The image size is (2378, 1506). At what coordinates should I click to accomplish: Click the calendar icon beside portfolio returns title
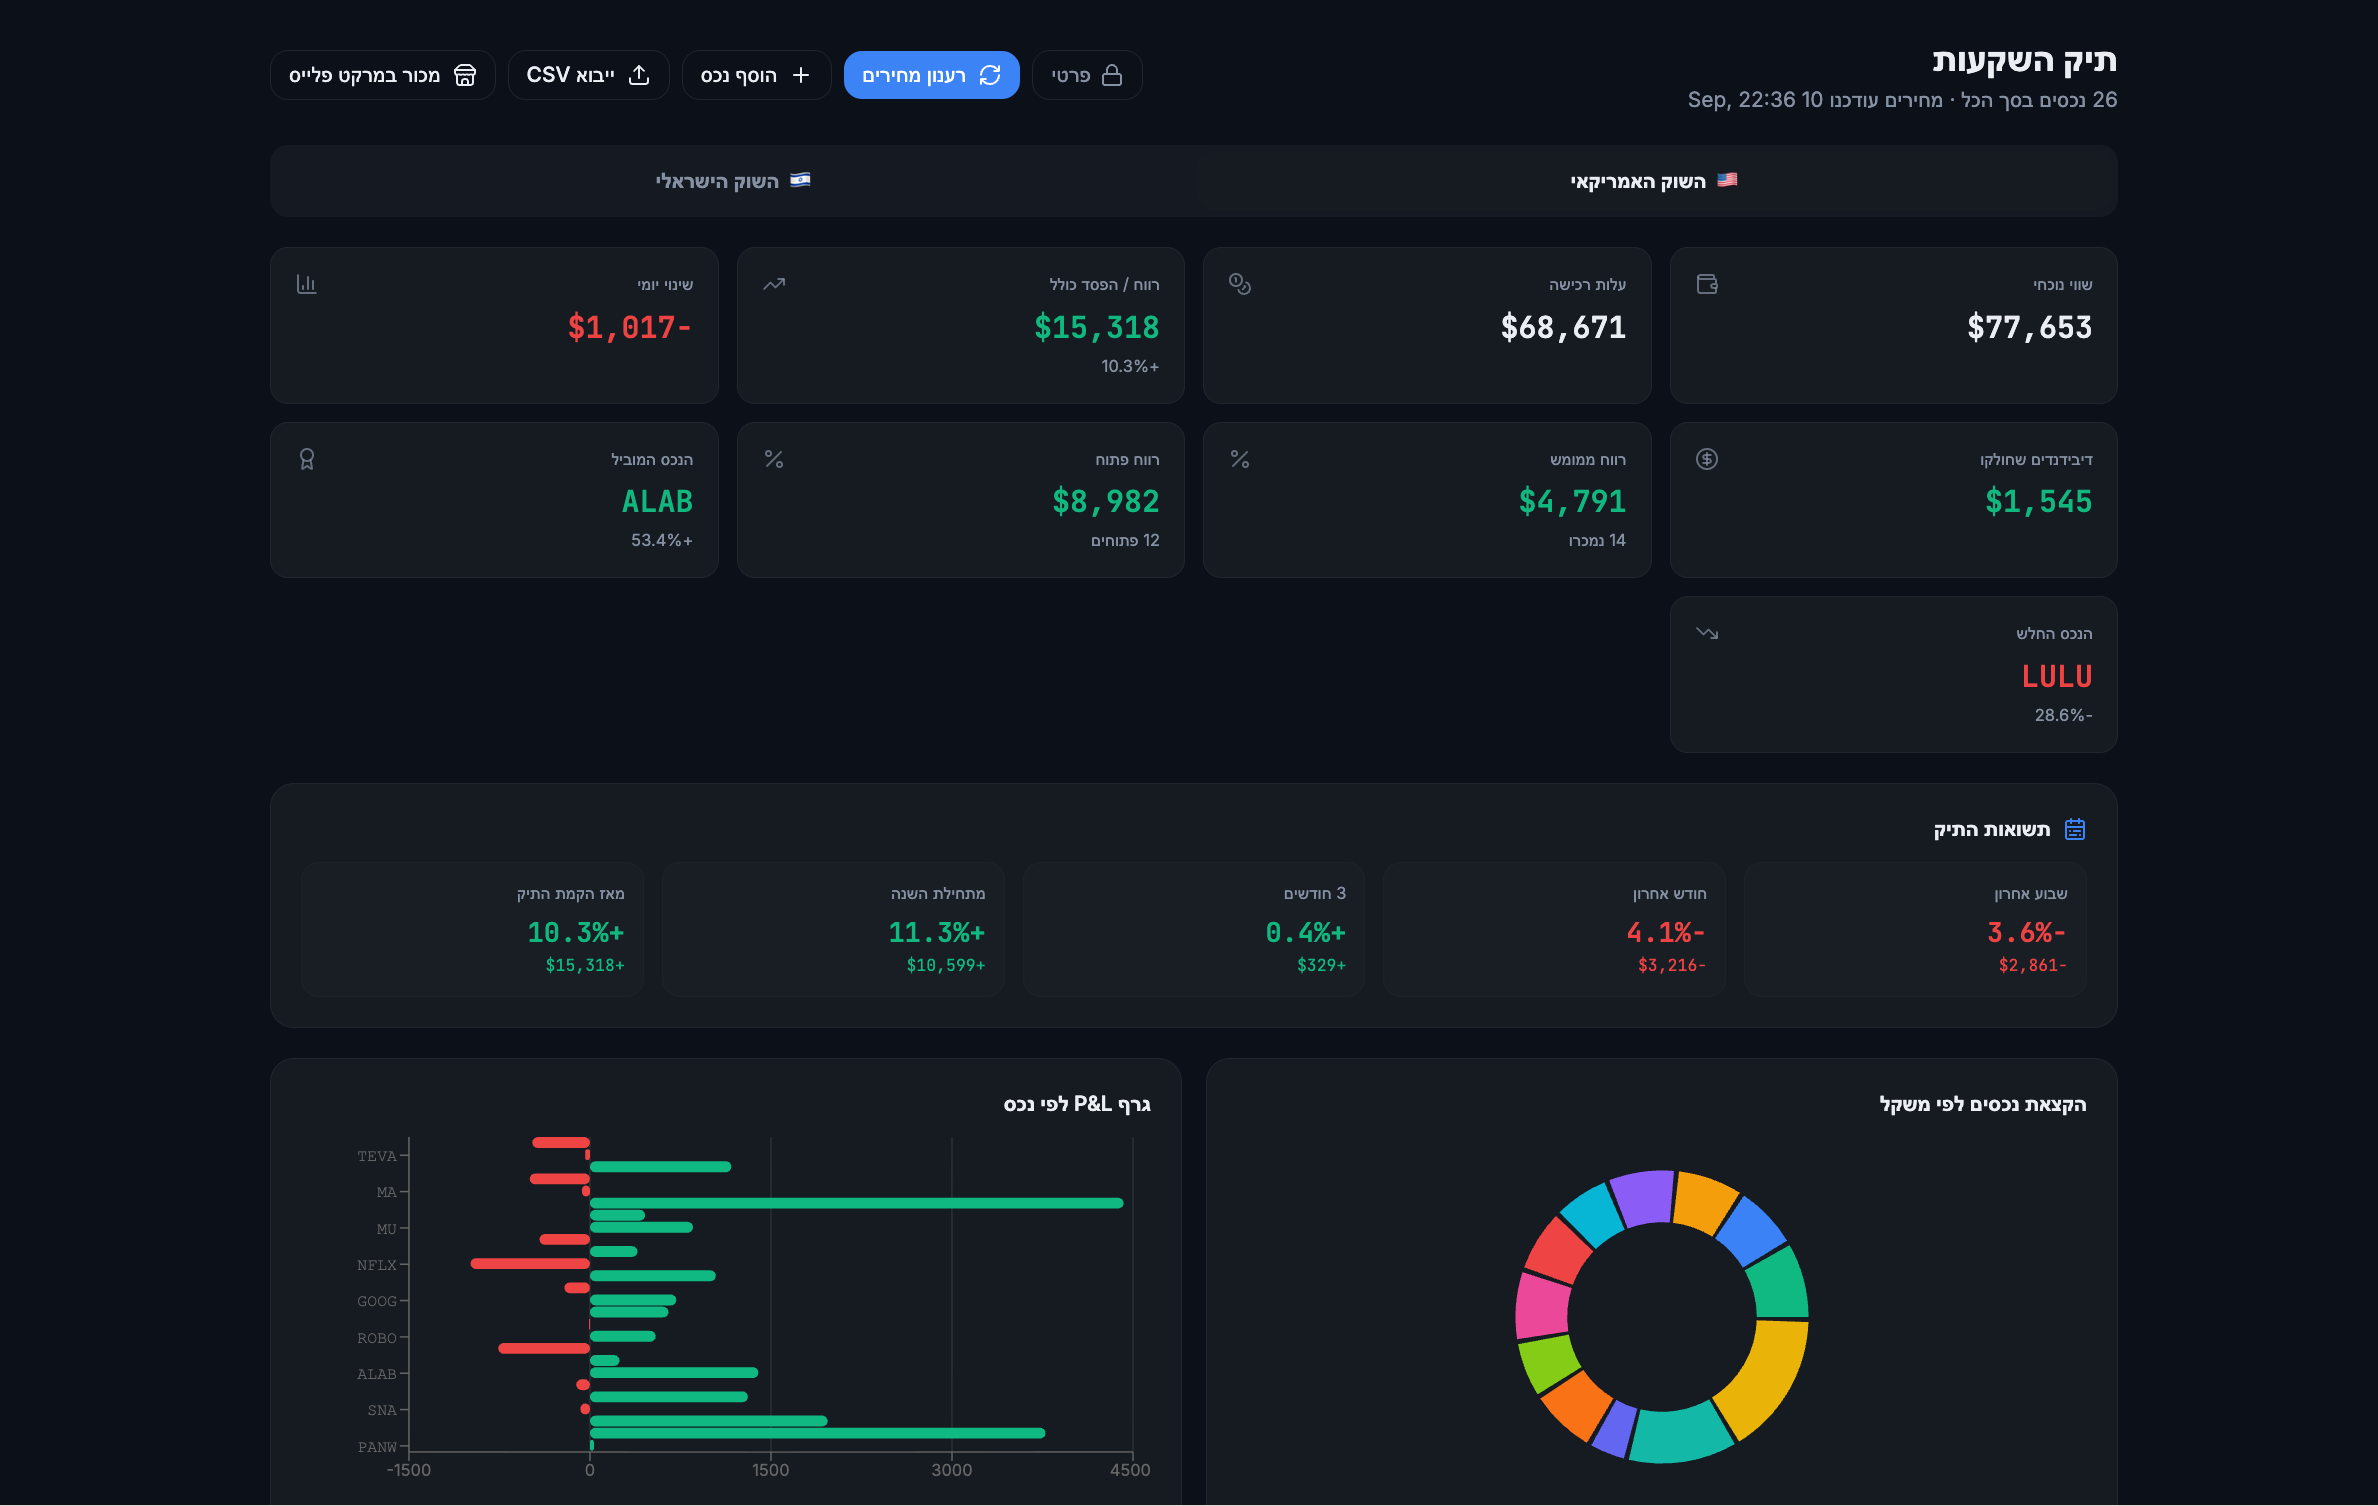(2075, 829)
